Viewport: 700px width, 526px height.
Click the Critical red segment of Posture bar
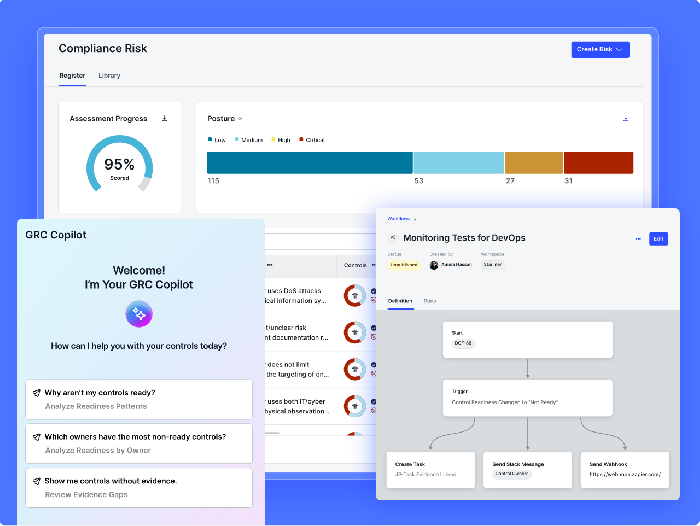click(x=598, y=163)
